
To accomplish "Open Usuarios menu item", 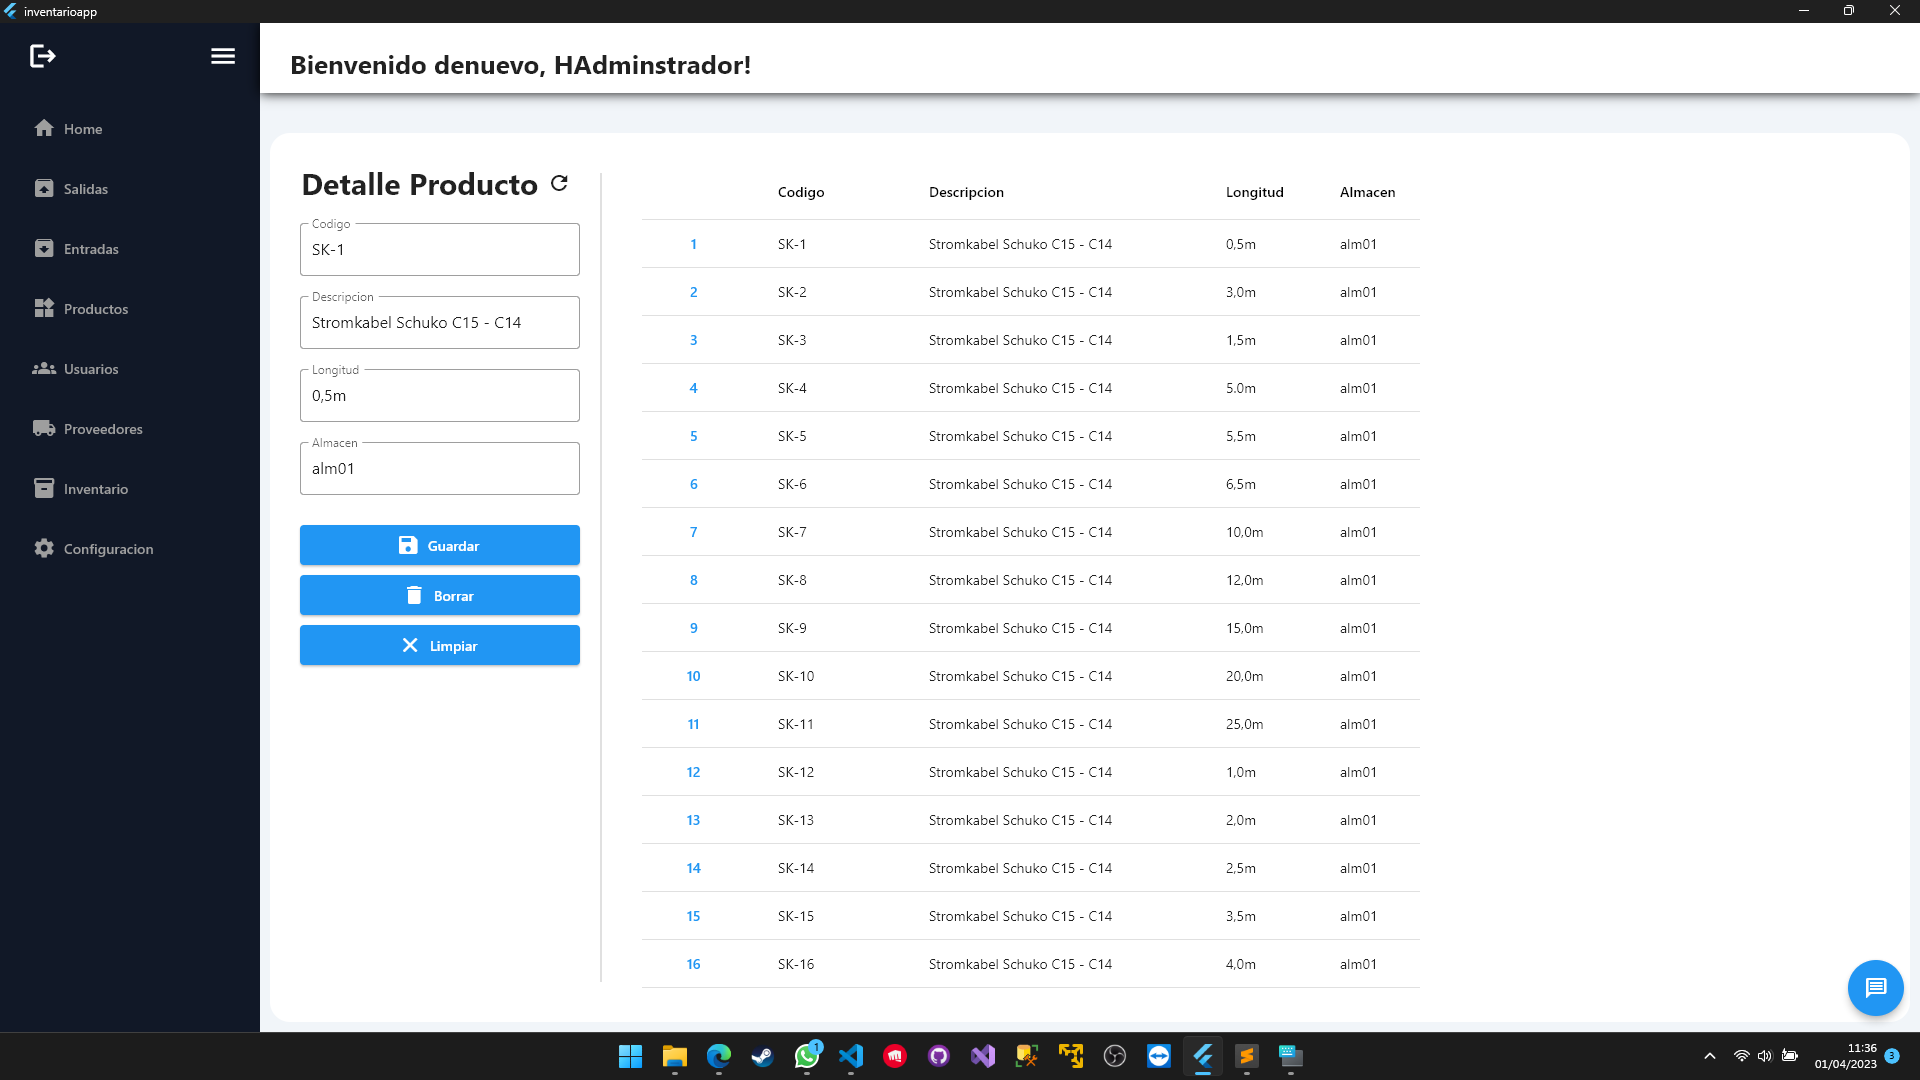I will [x=130, y=368].
